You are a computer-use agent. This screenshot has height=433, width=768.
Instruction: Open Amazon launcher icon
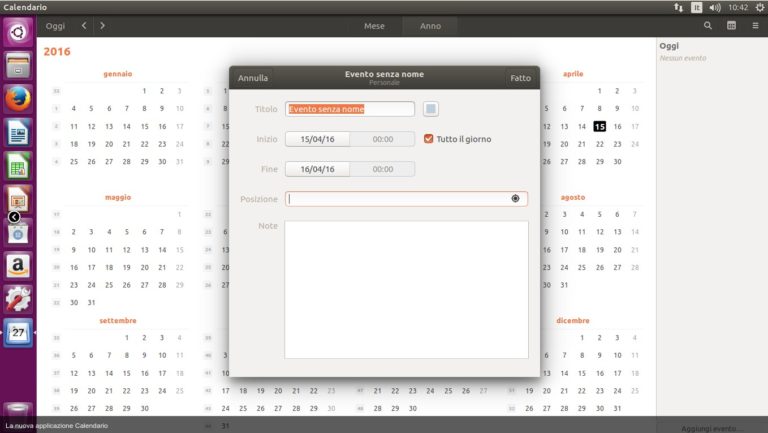[18, 265]
